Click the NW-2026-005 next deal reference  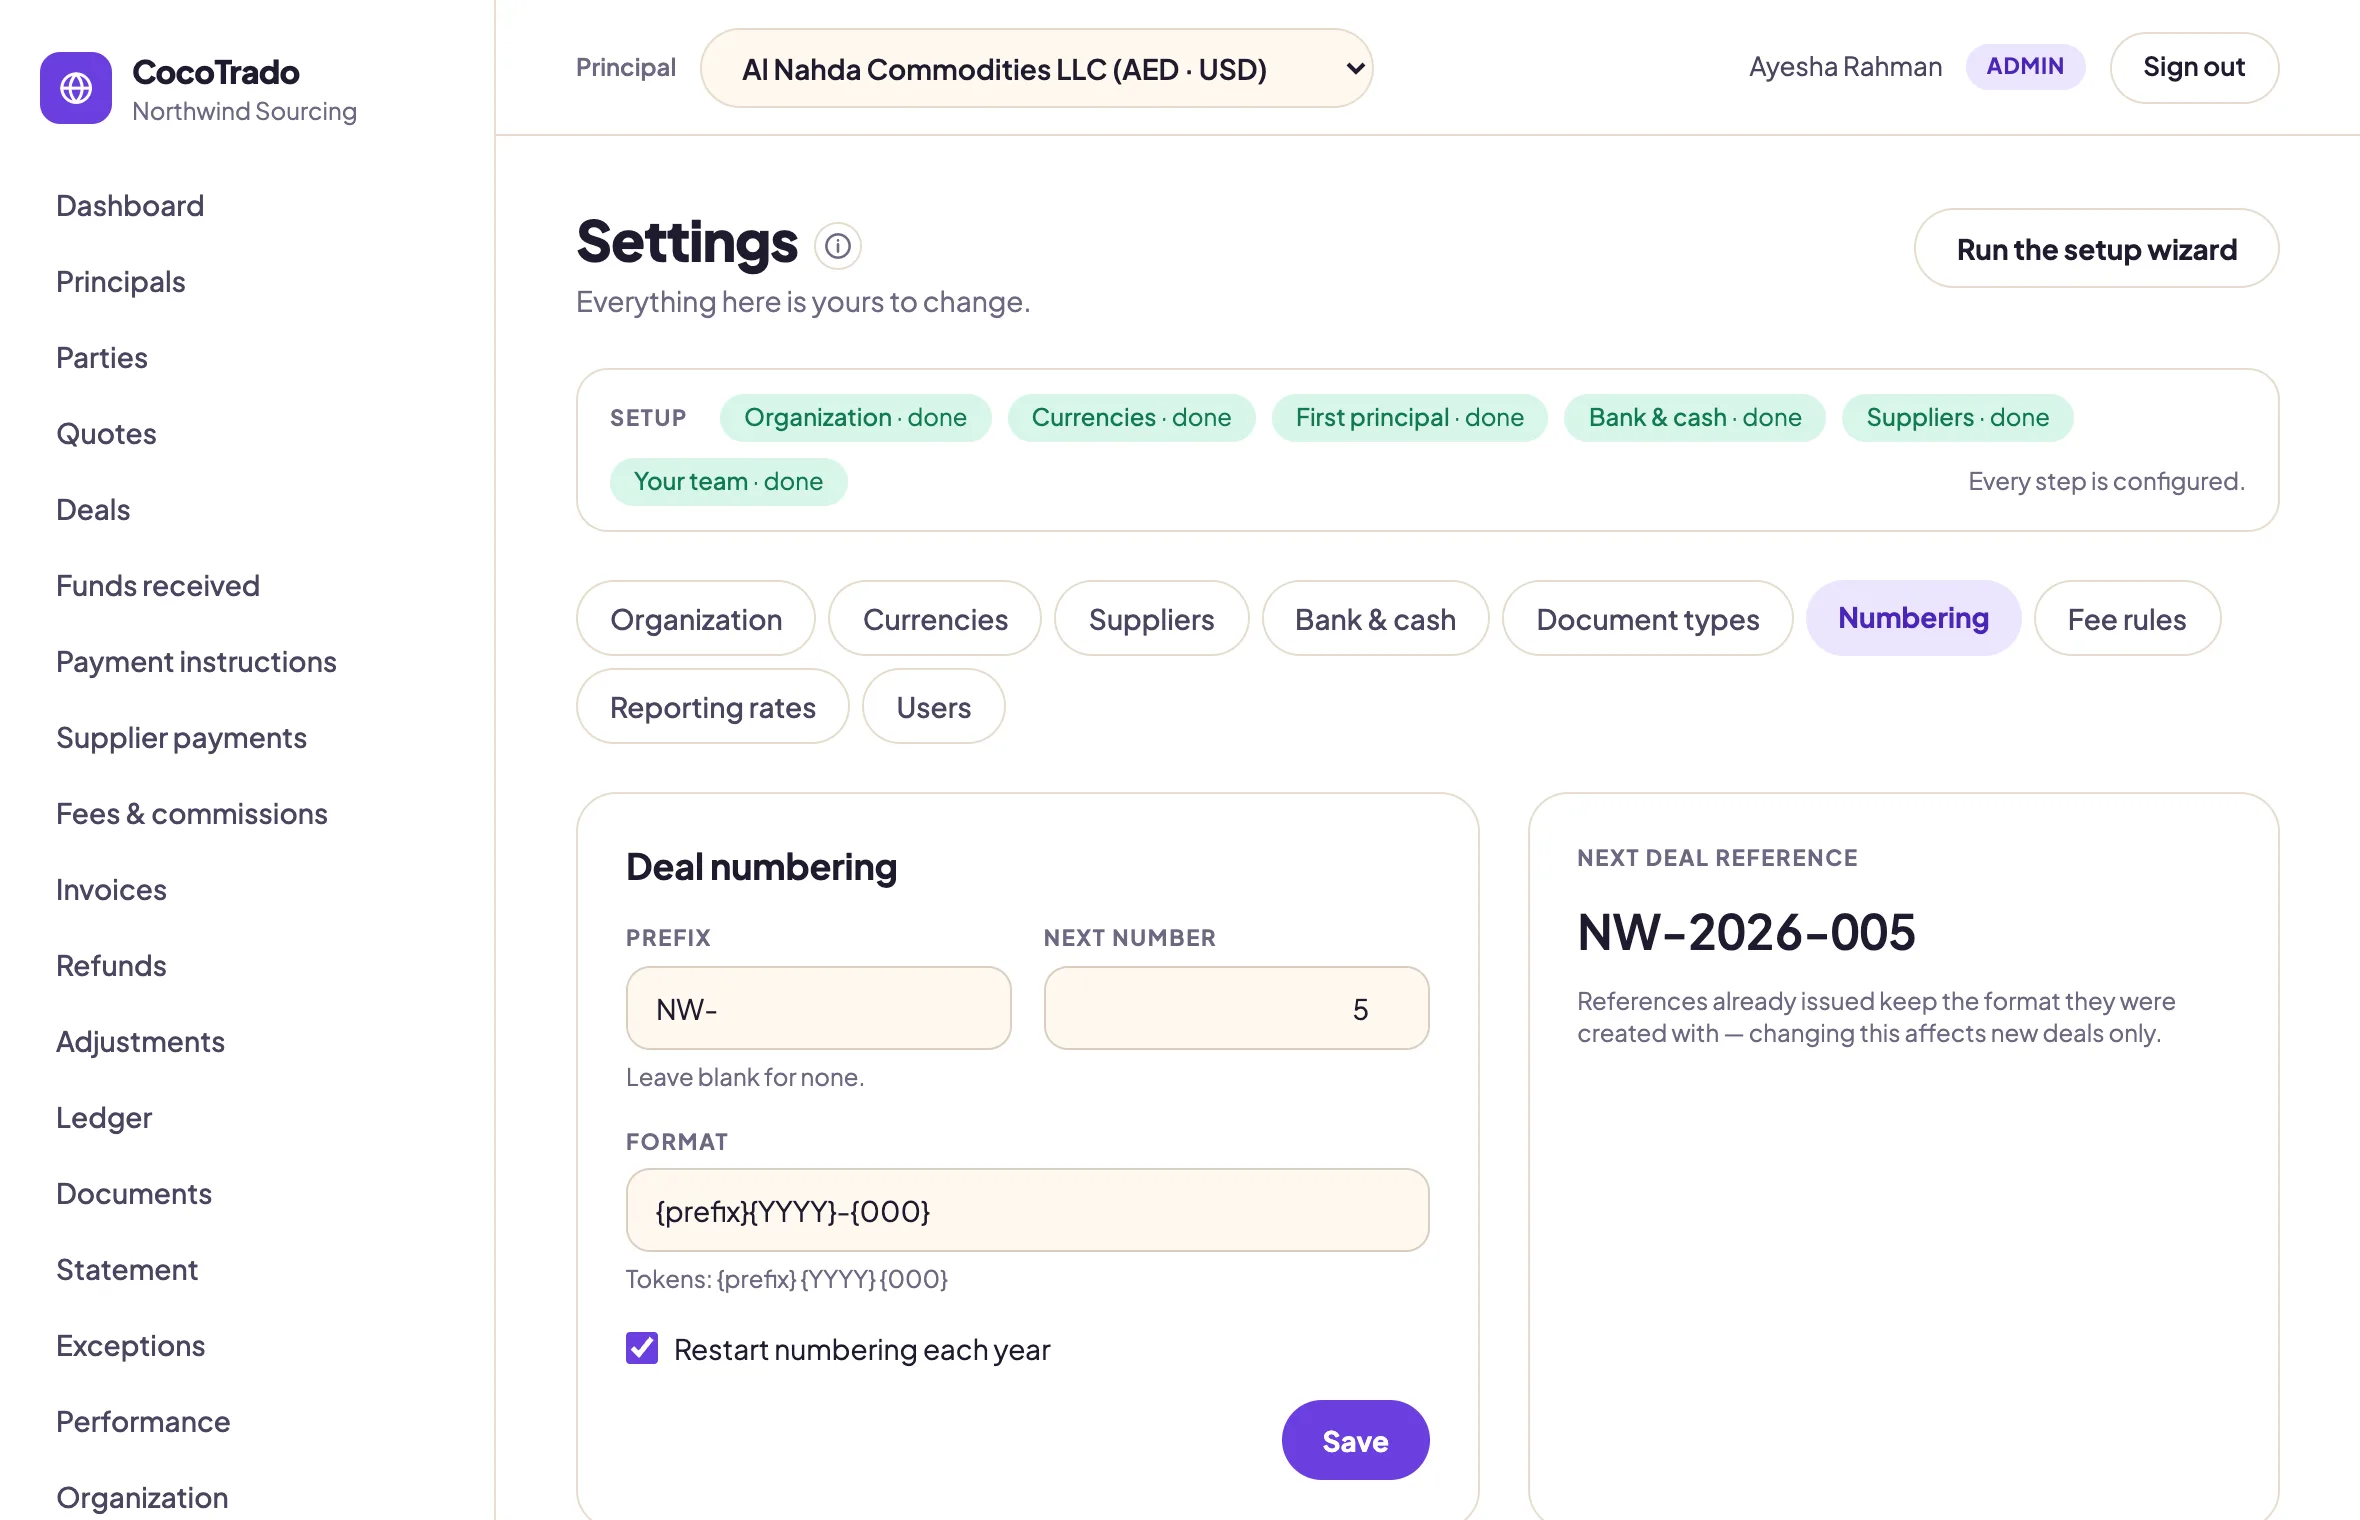pyautogui.click(x=1746, y=932)
